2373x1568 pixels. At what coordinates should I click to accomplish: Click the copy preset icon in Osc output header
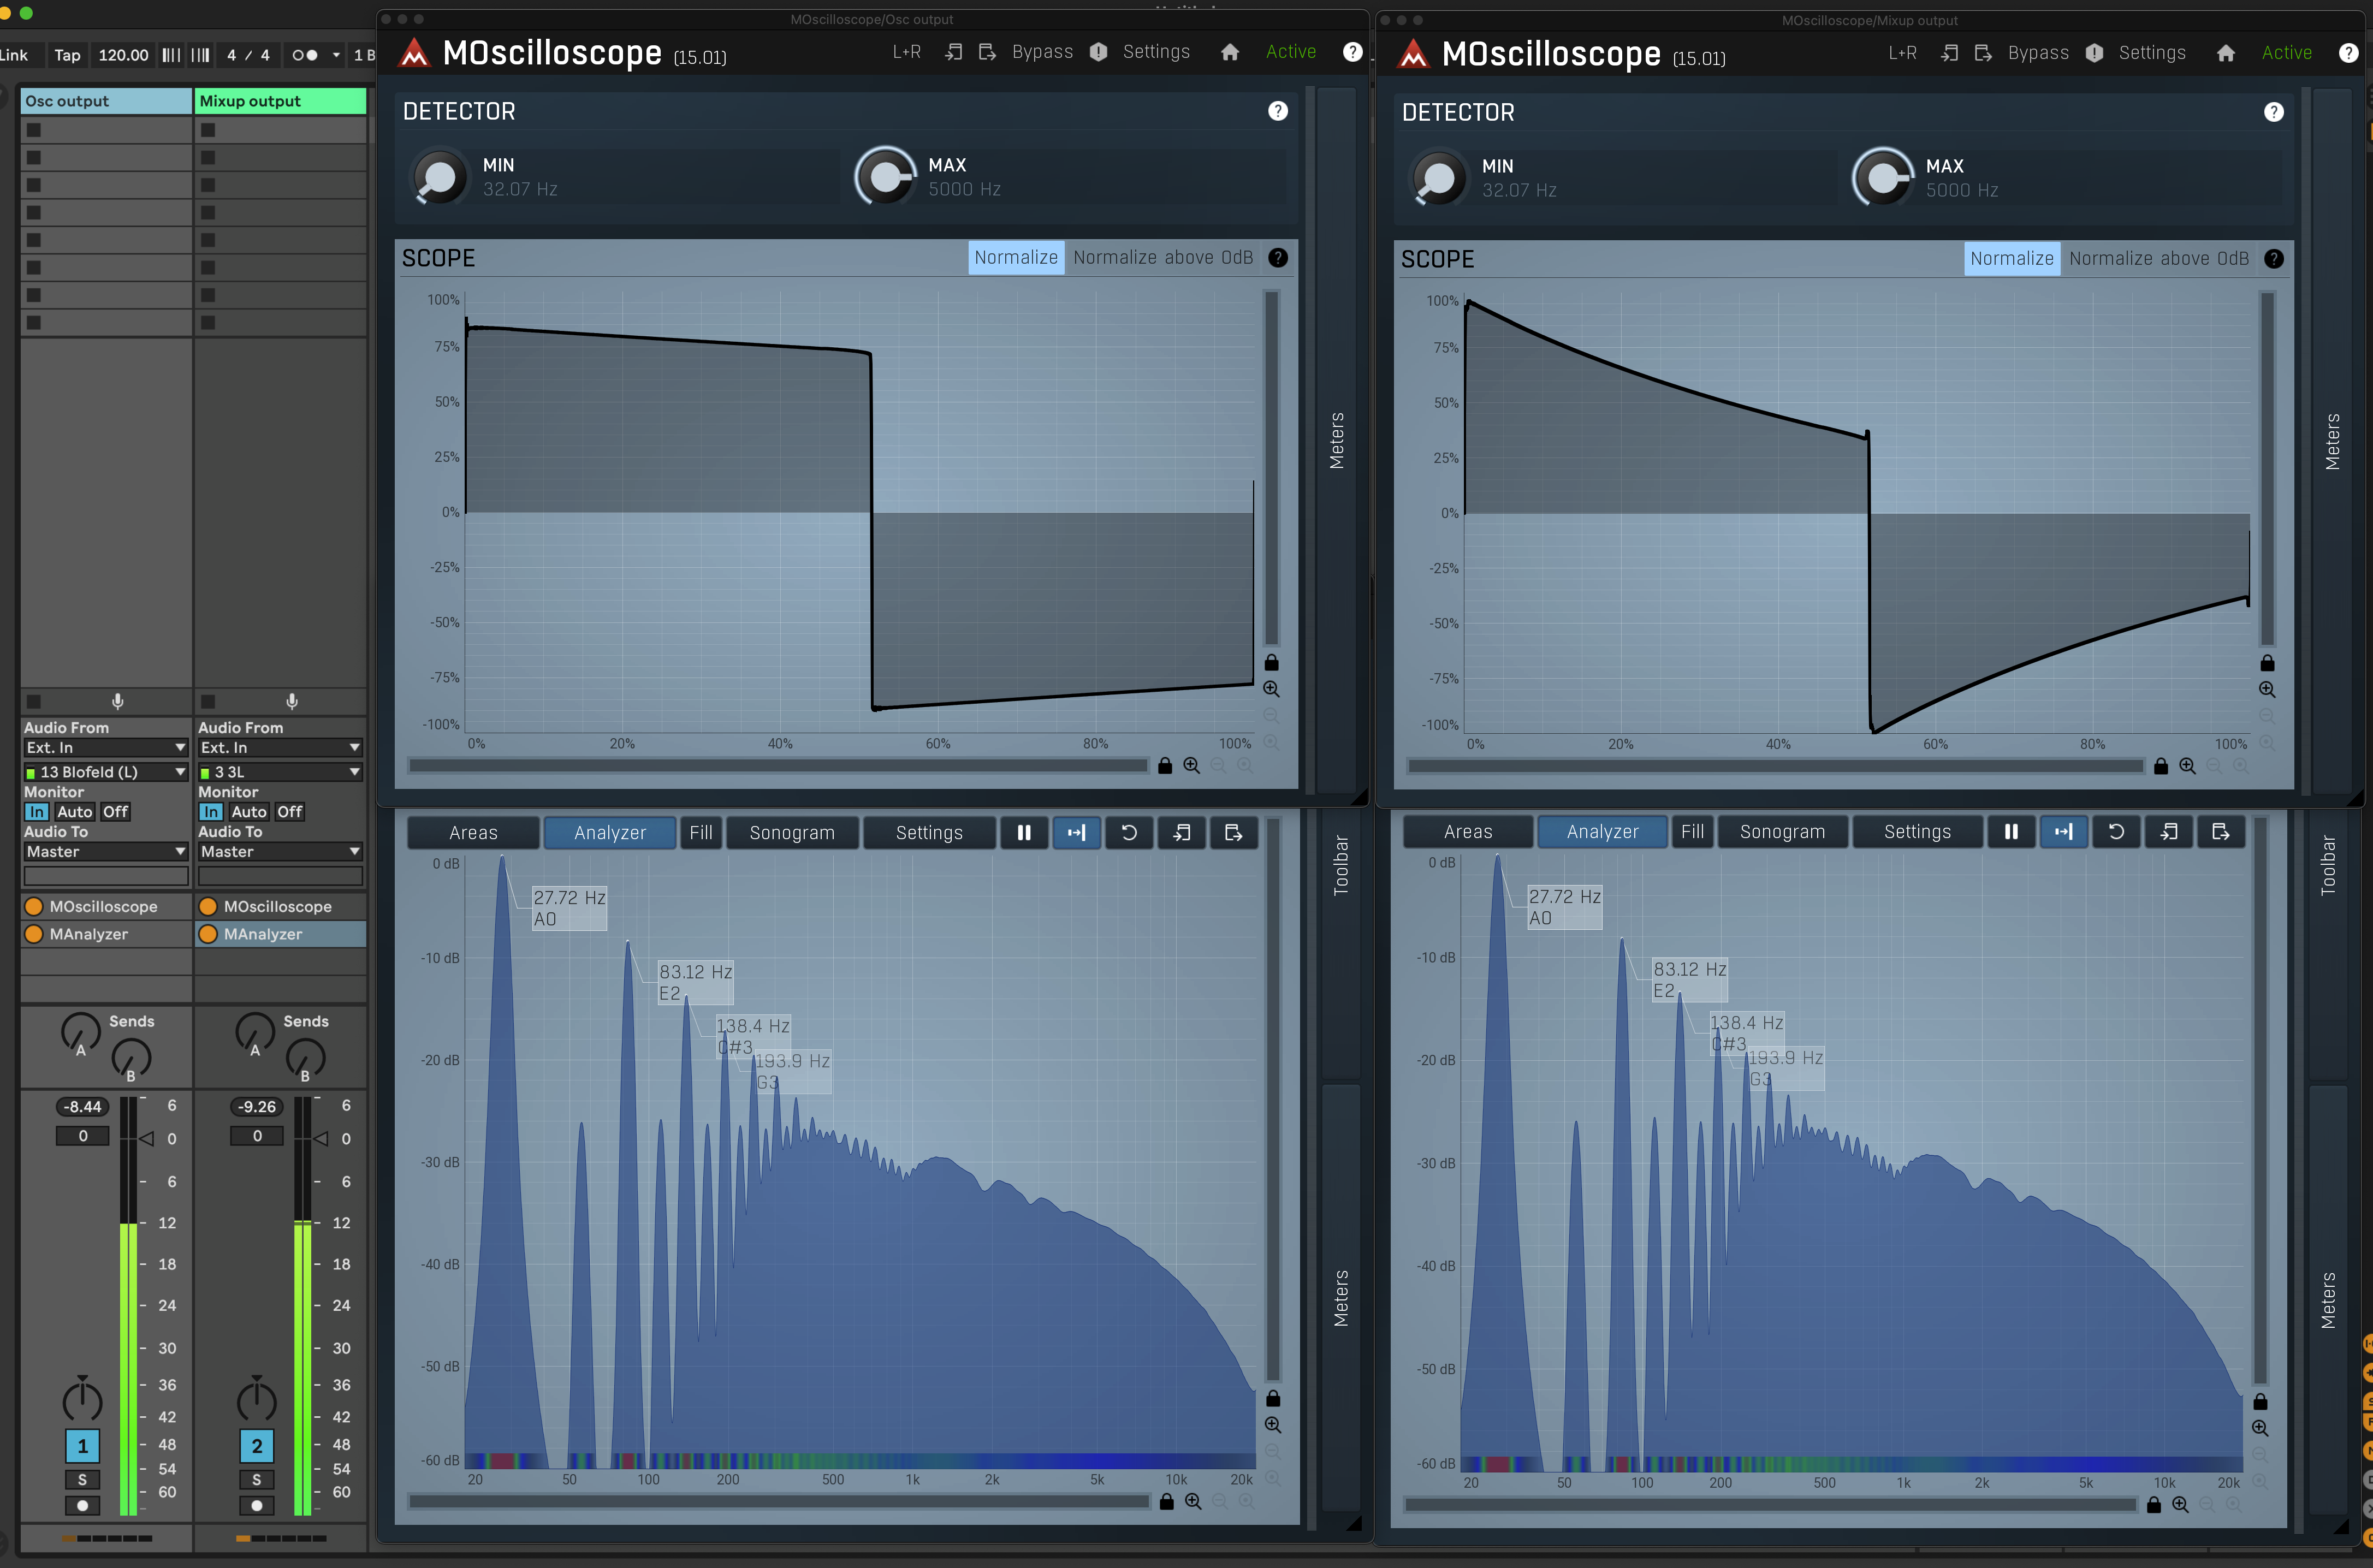tap(954, 52)
